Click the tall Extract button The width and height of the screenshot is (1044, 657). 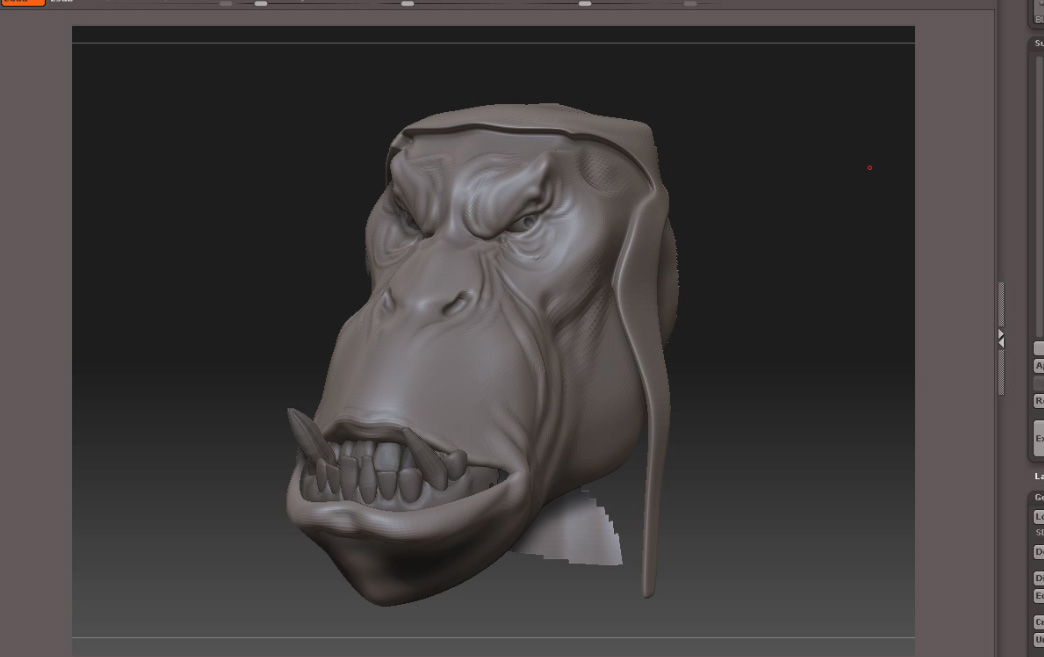(x=1038, y=438)
